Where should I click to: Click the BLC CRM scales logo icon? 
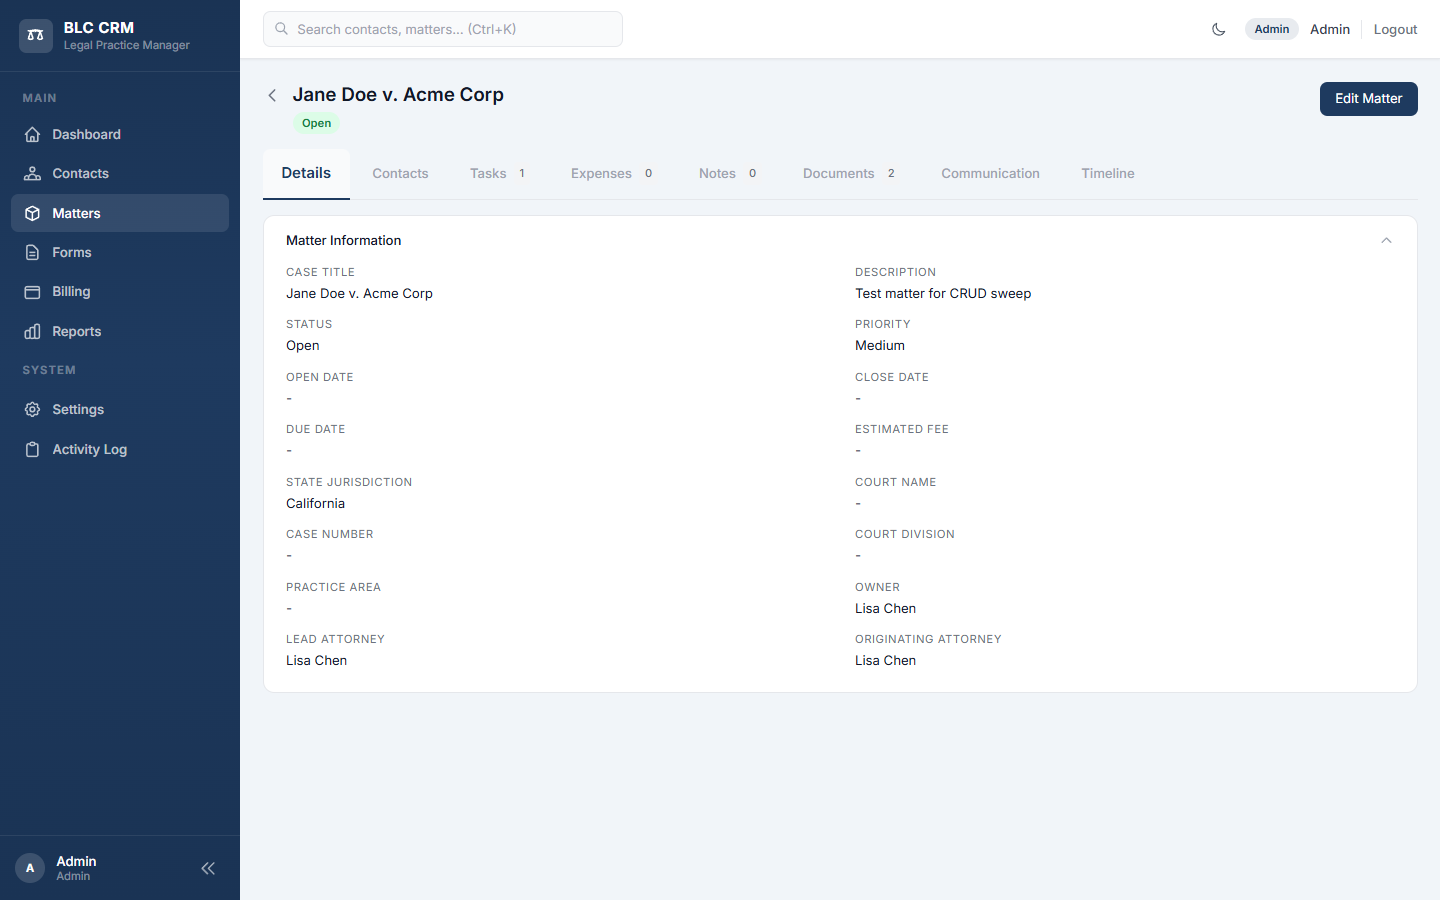pyautogui.click(x=36, y=35)
